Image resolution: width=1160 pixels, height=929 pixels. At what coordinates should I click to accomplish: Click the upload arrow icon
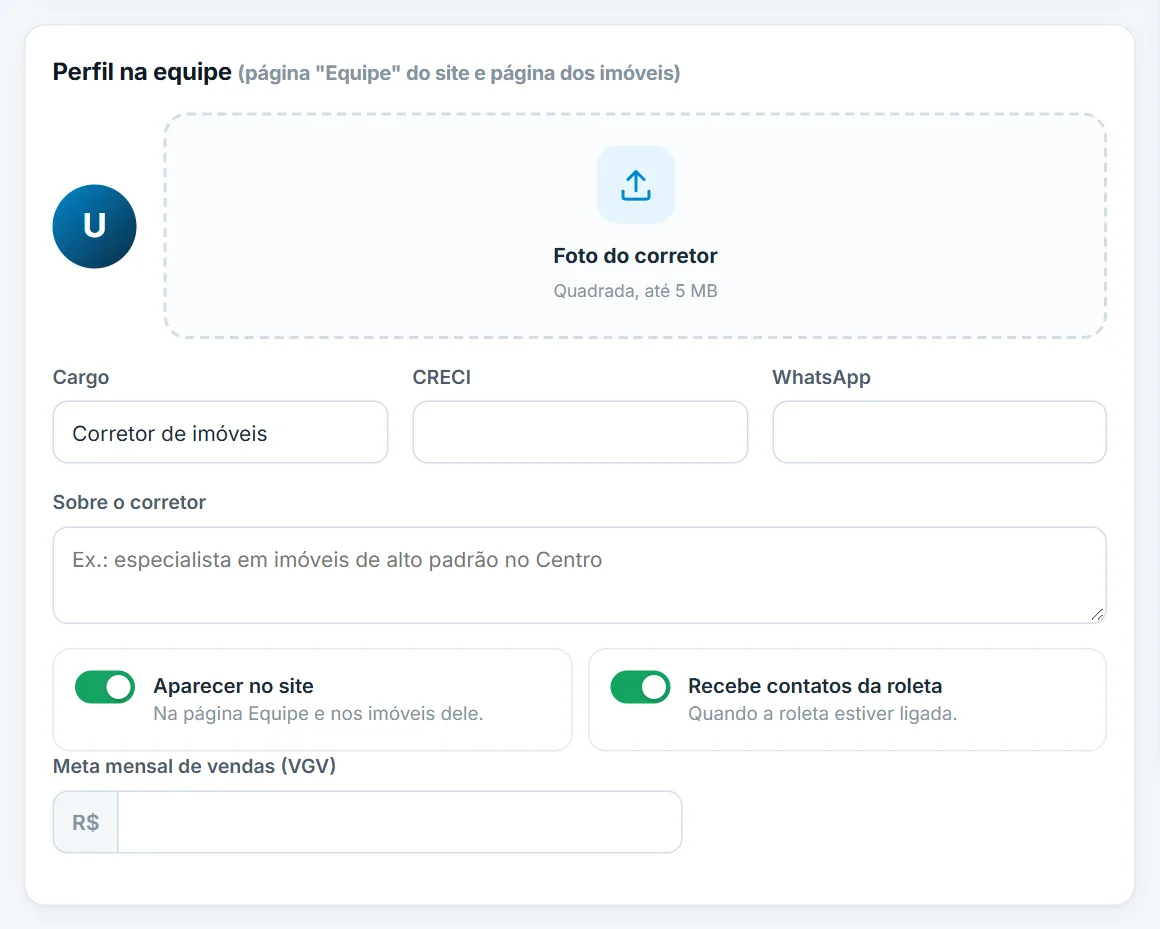pos(635,185)
